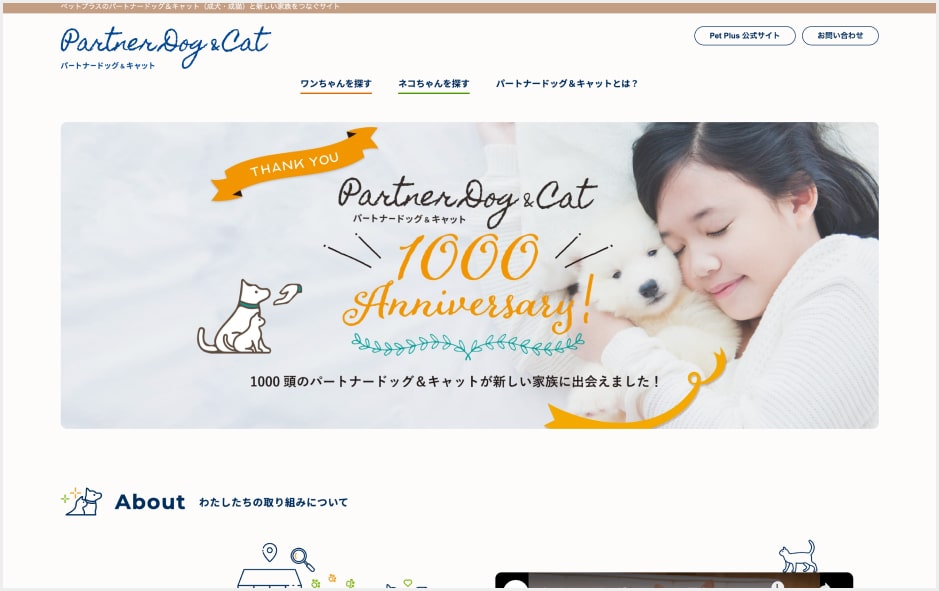Go to the ワンちゃんを探す page

336,84
